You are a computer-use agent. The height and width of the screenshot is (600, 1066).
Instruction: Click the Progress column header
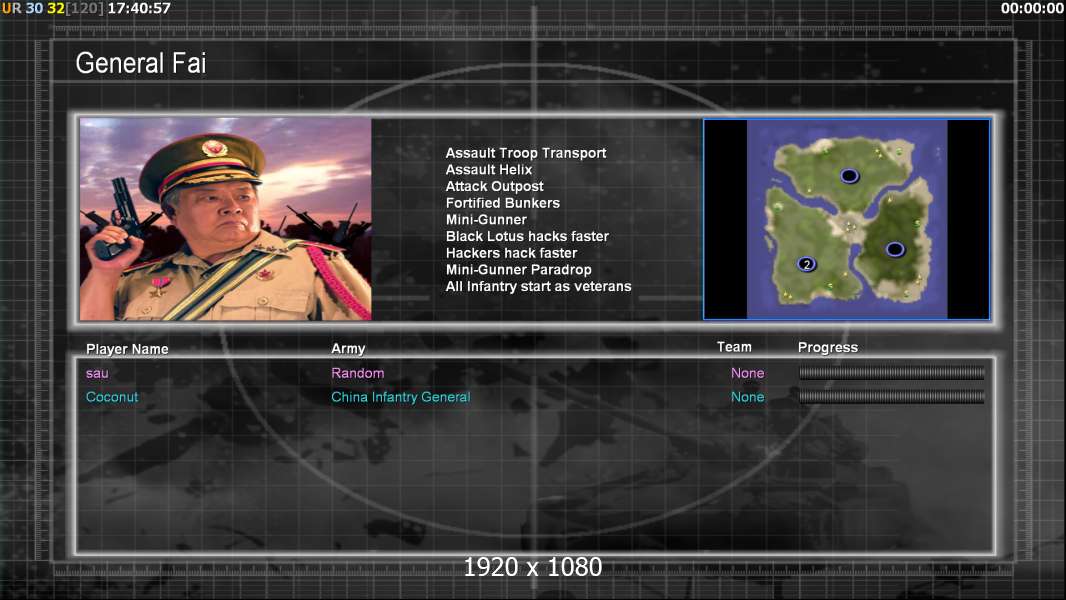point(827,348)
